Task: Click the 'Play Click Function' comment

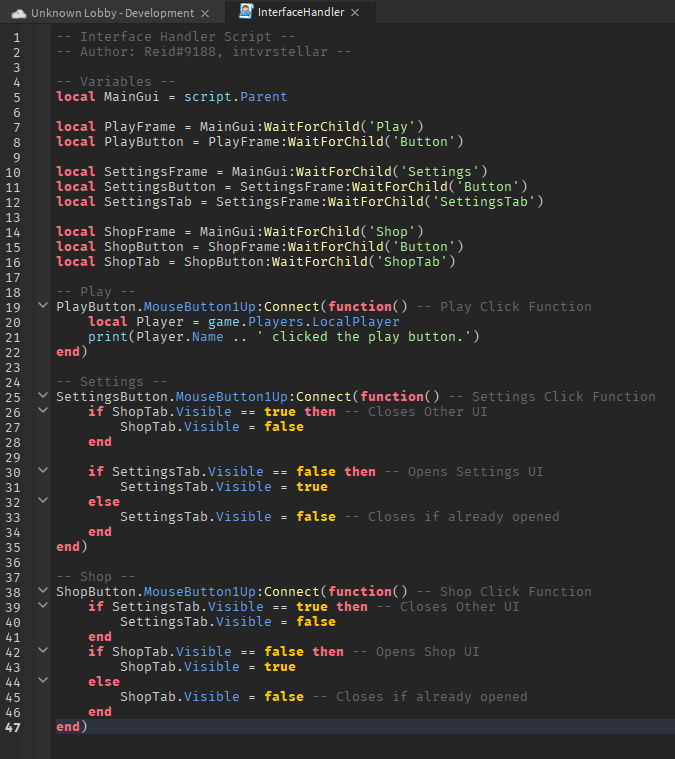Action: pos(504,307)
